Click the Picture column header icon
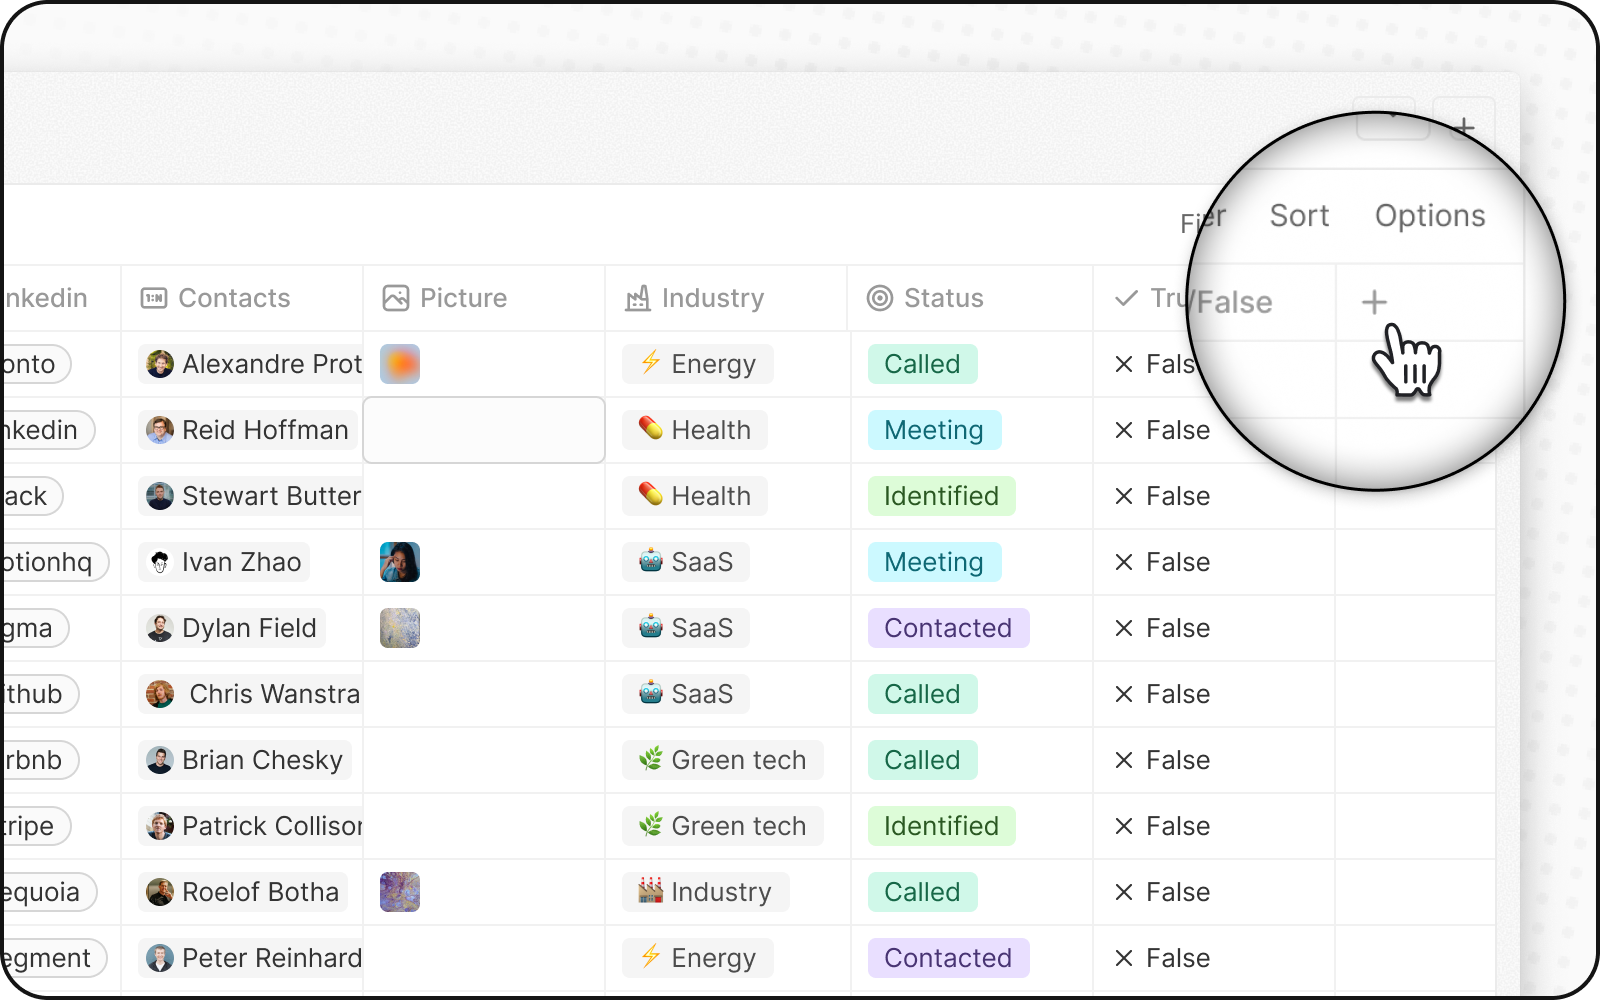 396,298
